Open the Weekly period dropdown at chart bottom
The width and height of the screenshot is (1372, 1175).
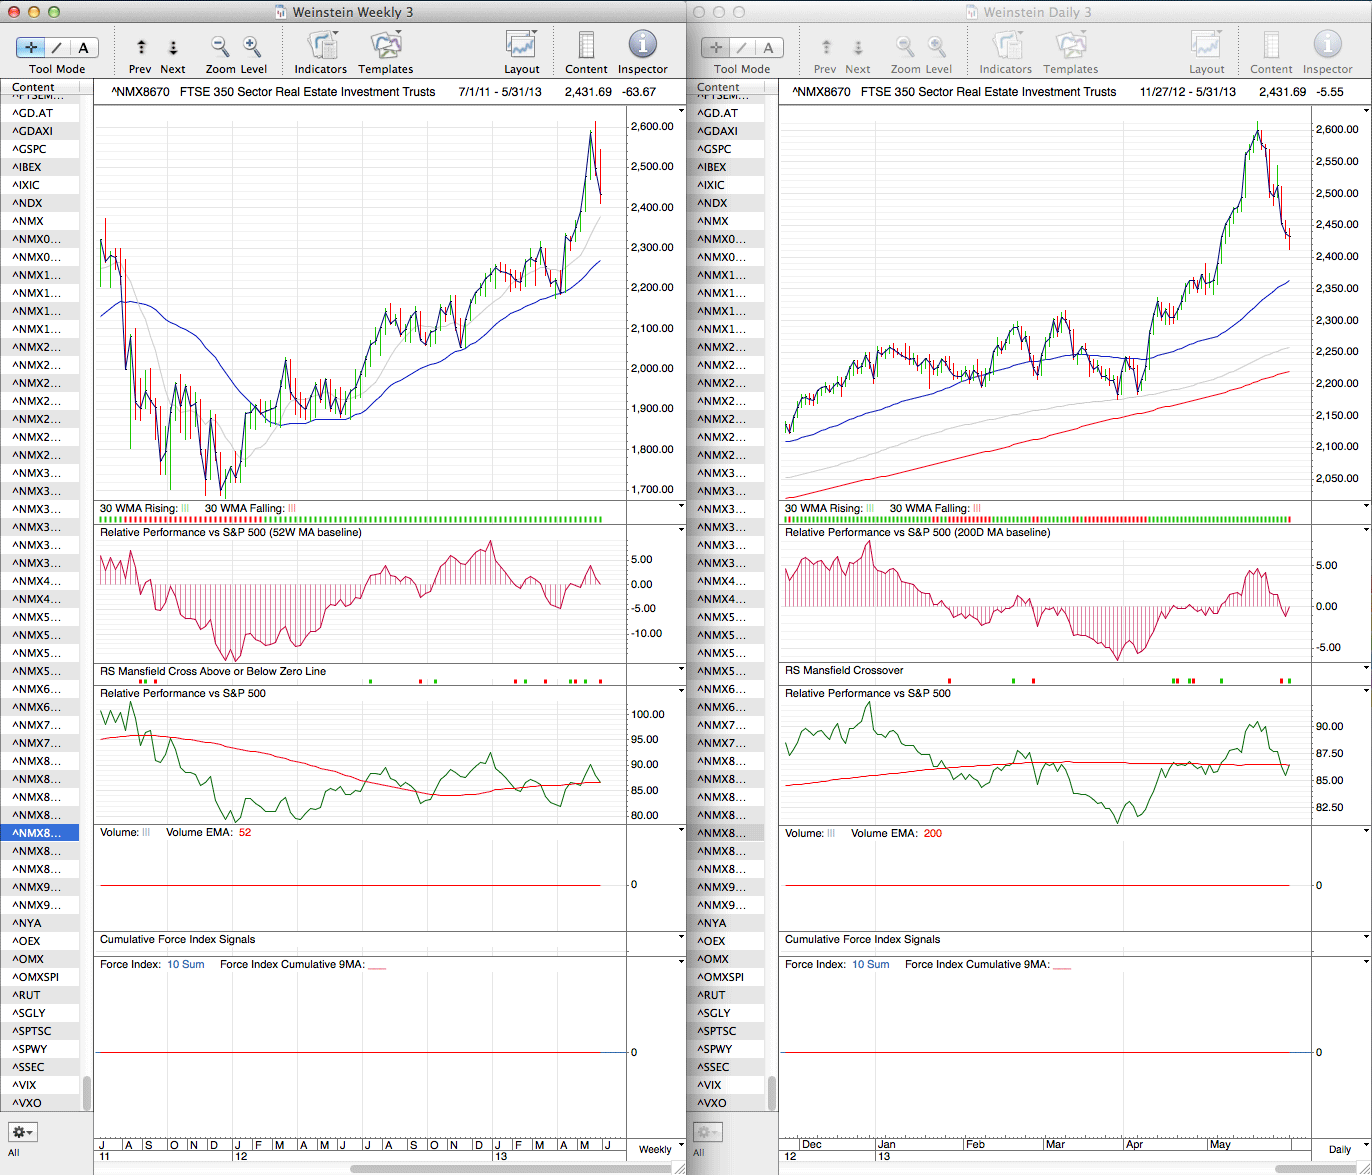(655, 1149)
